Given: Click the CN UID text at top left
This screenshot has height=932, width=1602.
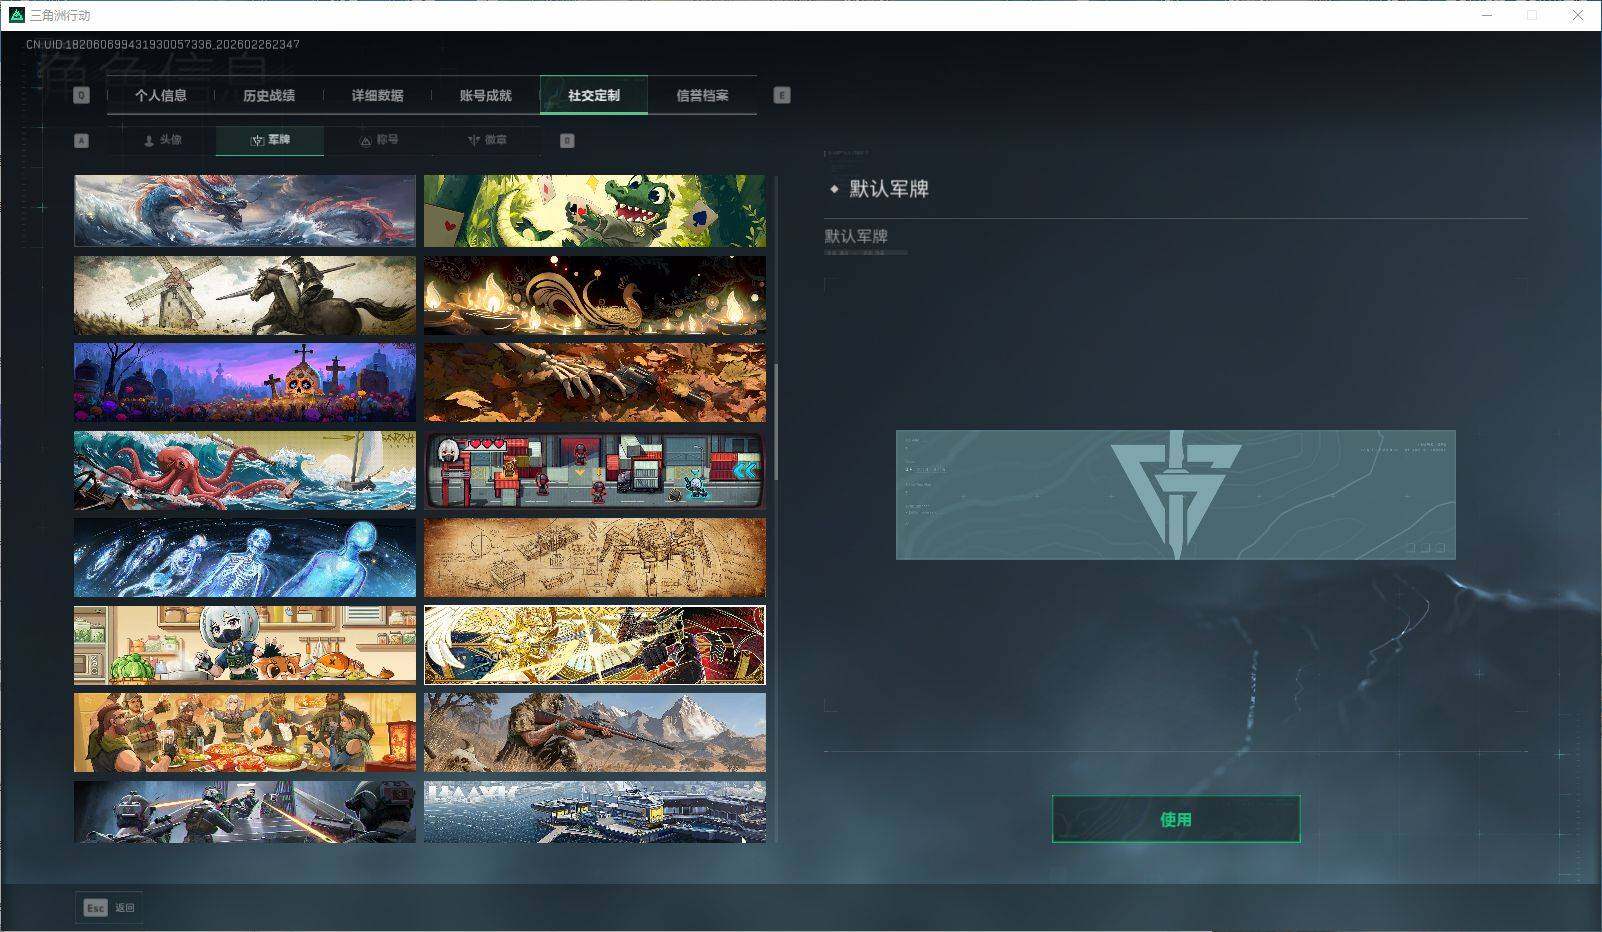Looking at the screenshot, I should [163, 44].
